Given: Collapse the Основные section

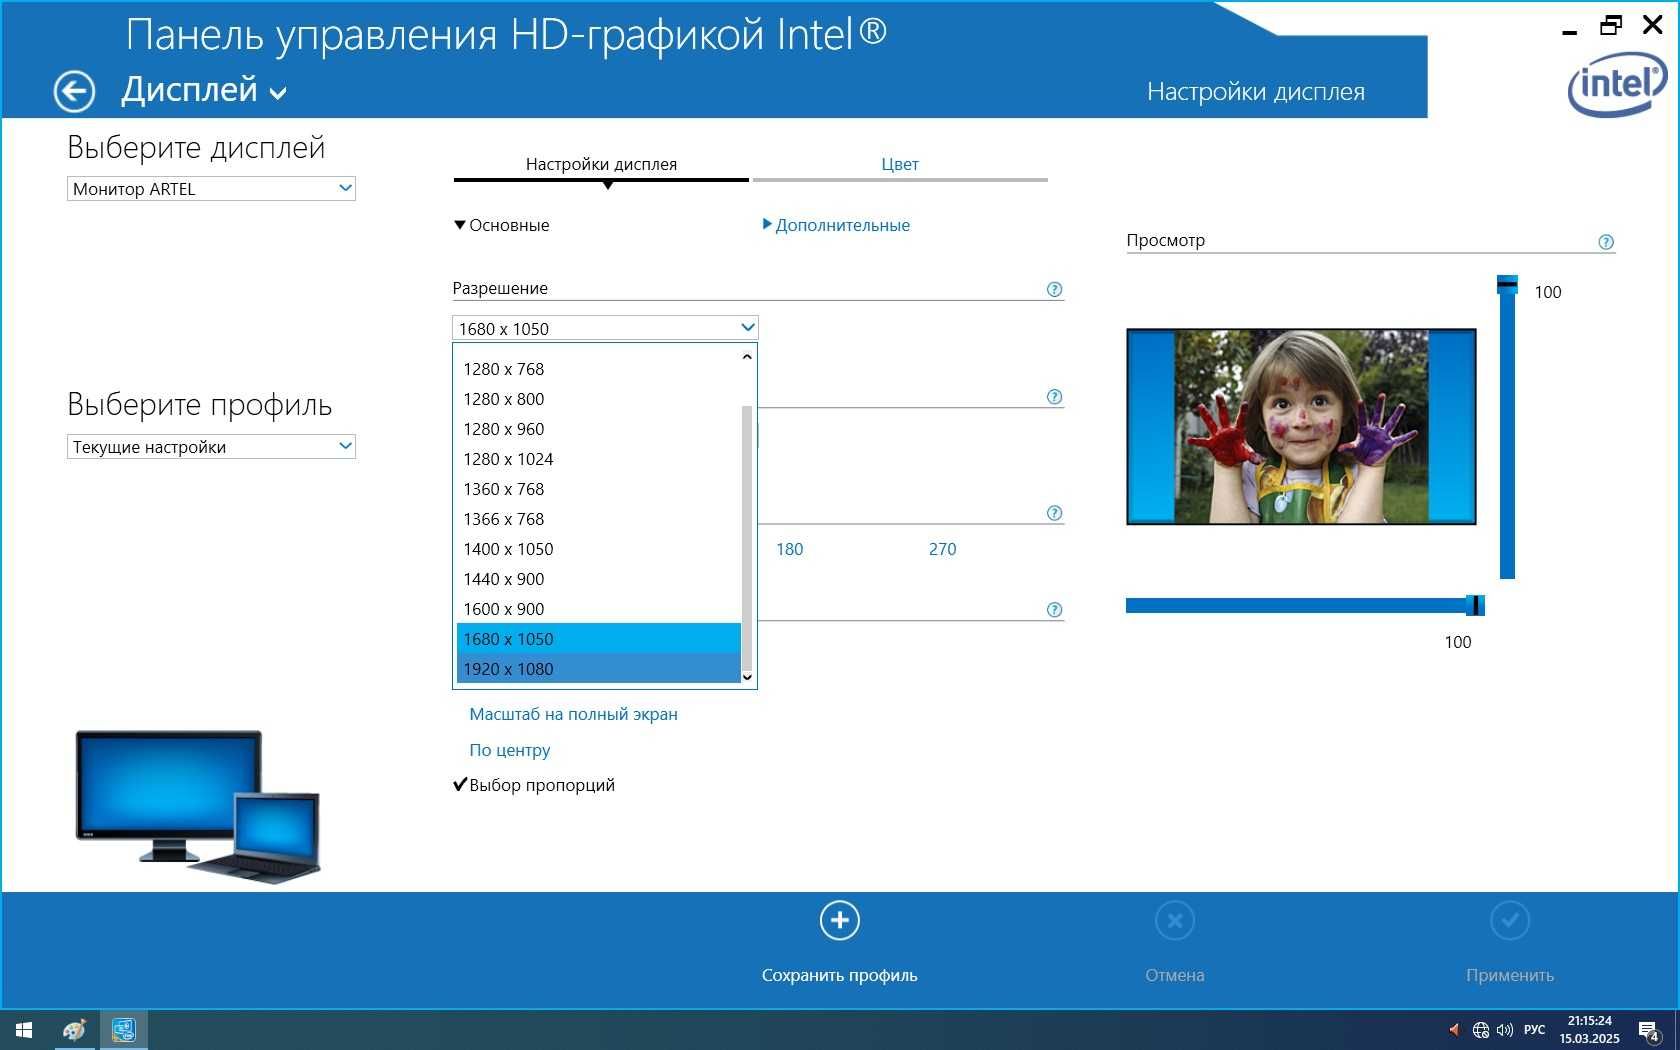Looking at the screenshot, I should click(502, 225).
